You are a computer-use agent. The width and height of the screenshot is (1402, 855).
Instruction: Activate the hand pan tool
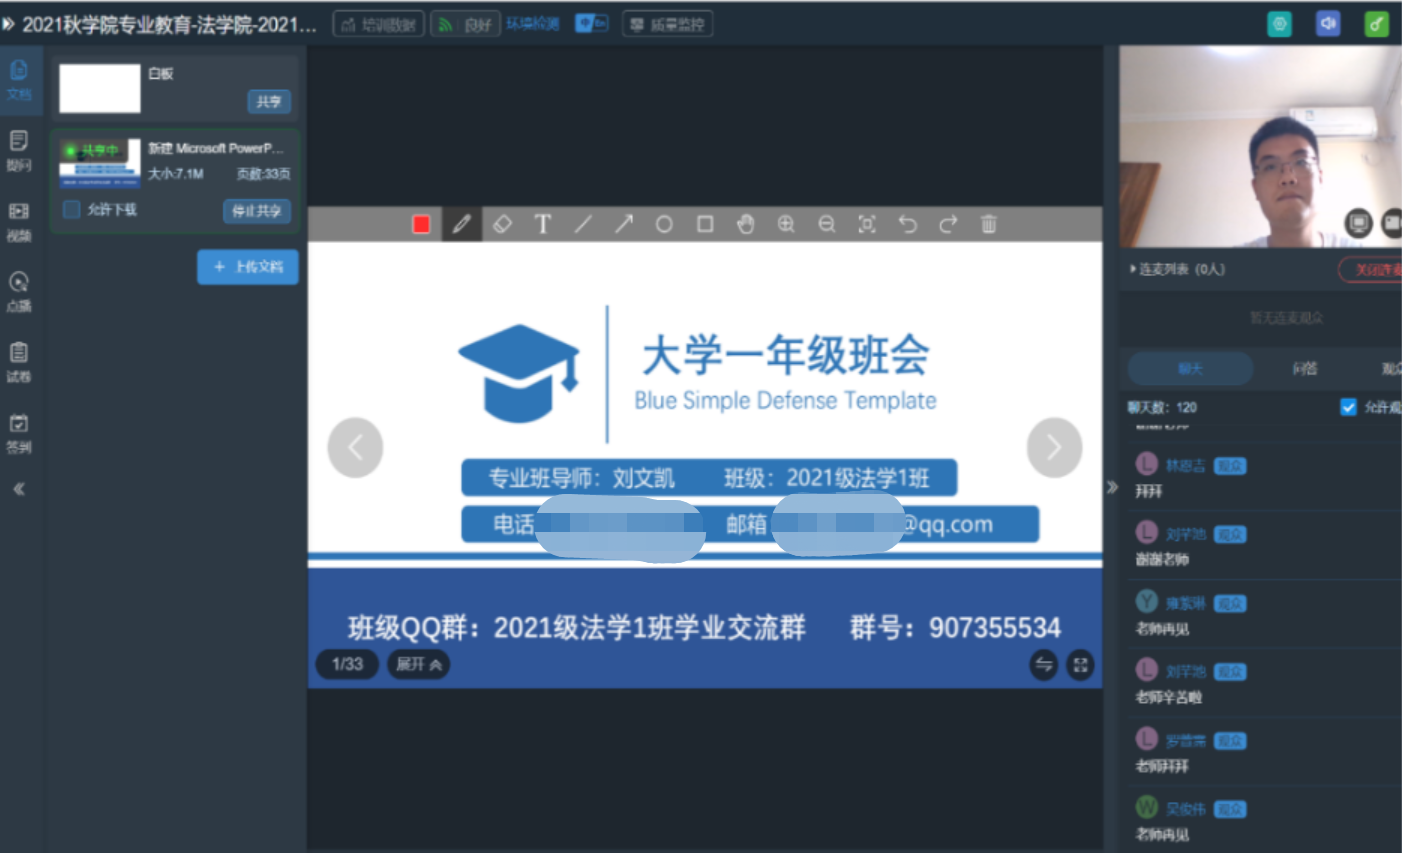point(745,224)
